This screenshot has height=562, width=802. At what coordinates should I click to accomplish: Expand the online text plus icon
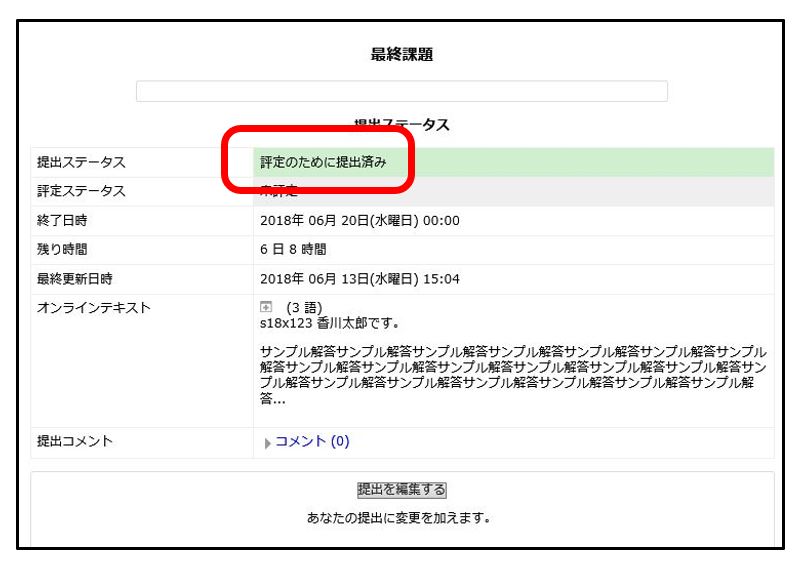pyautogui.click(x=265, y=307)
